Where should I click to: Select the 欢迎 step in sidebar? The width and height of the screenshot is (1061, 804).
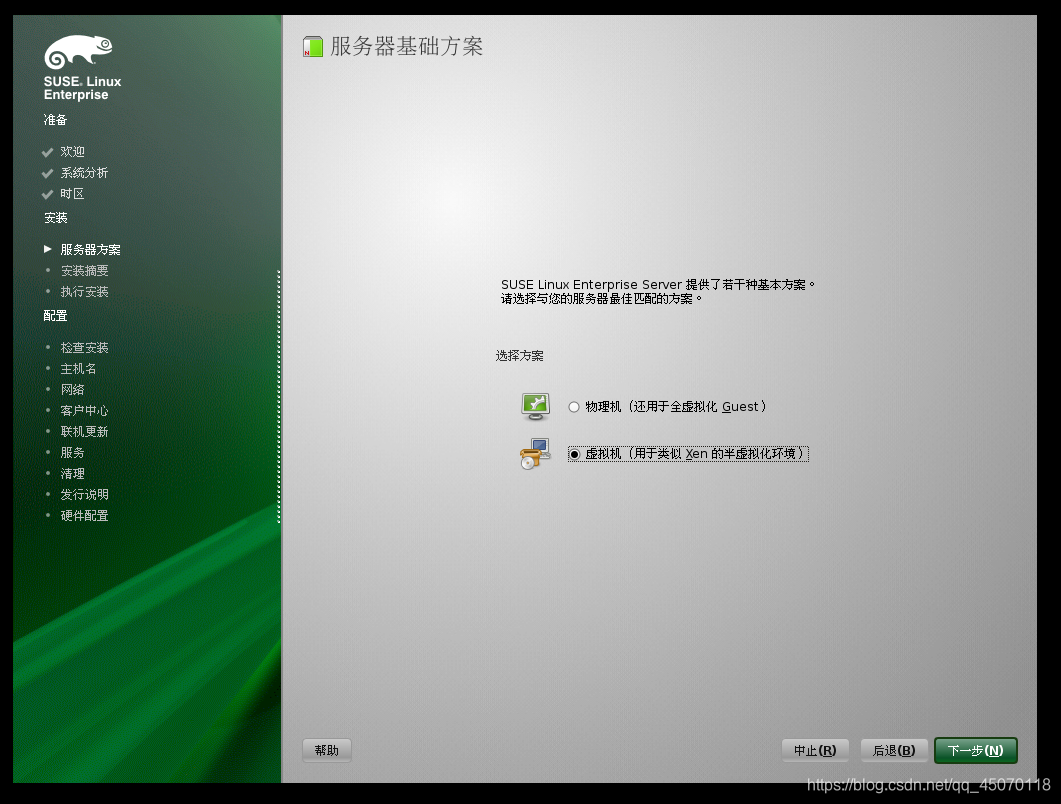click(x=72, y=152)
